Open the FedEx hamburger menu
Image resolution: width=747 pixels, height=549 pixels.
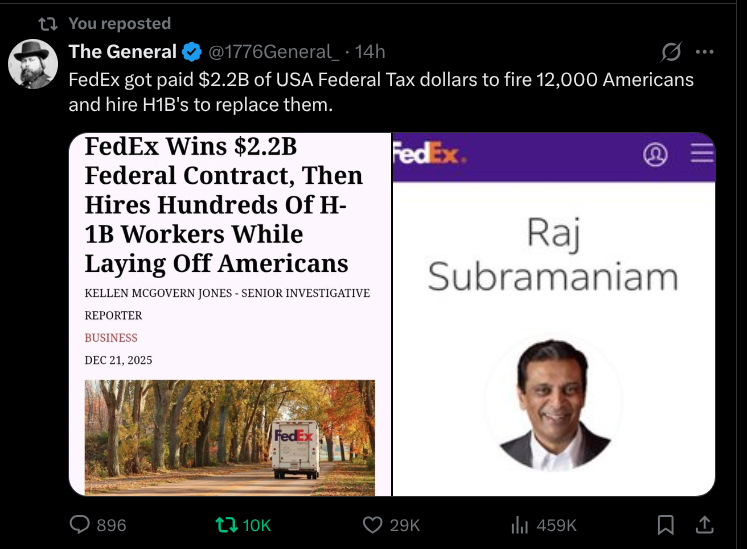(702, 153)
